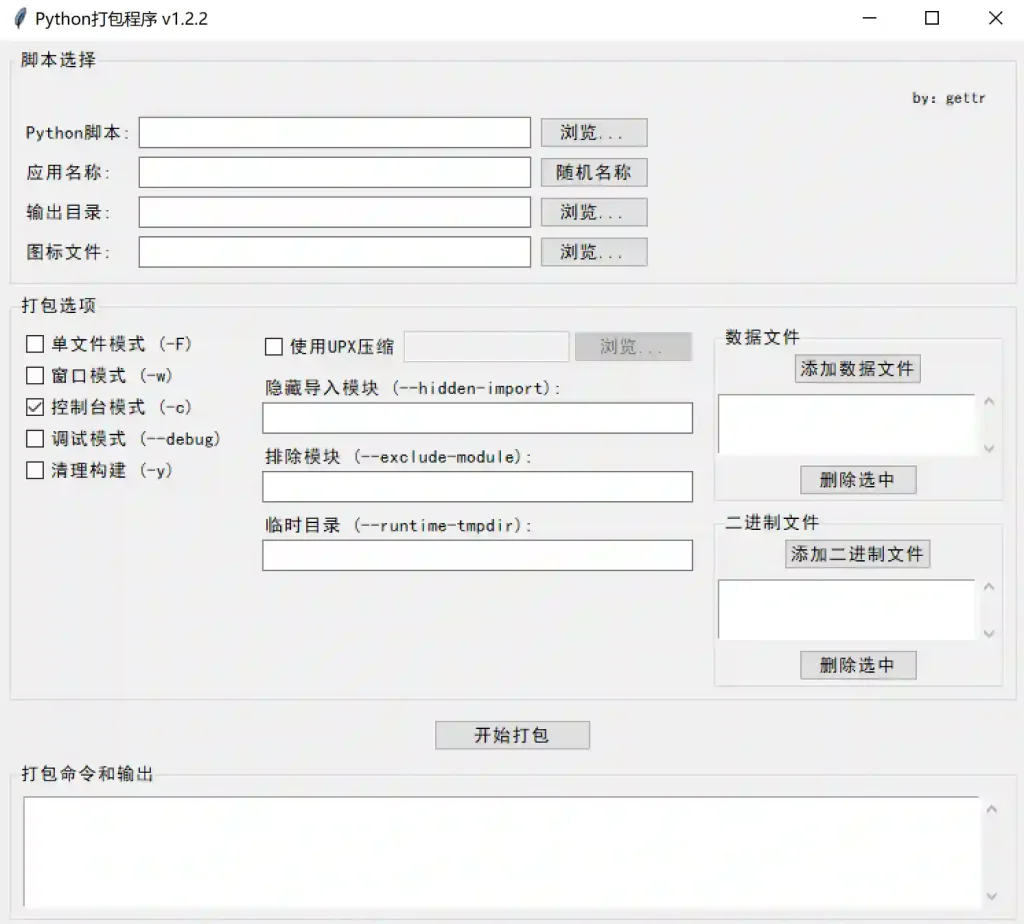Browse for the 图标文件
This screenshot has width=1024, height=924.
coord(594,252)
